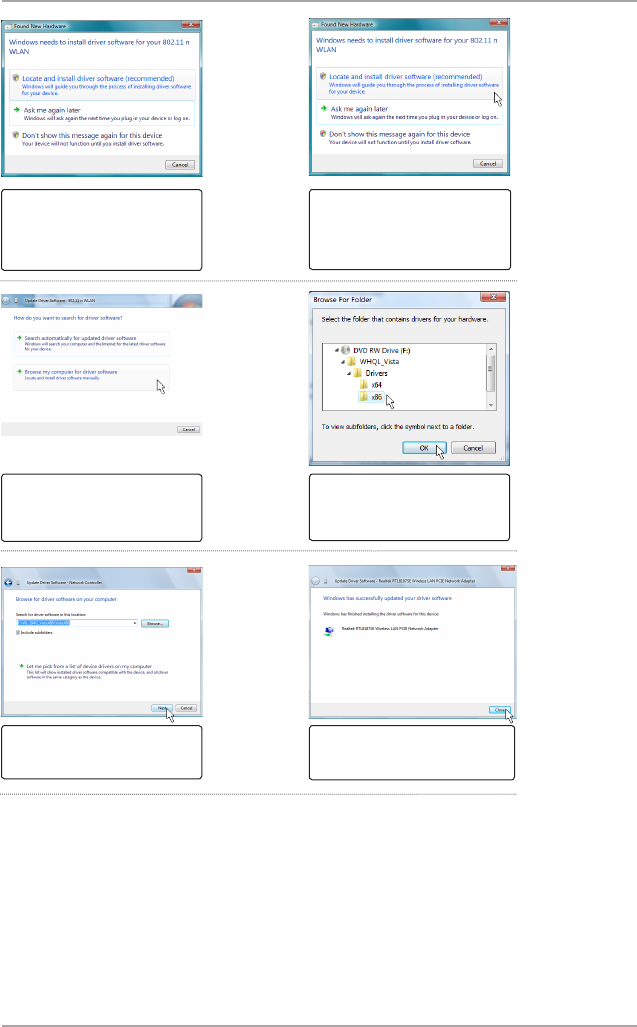The width and height of the screenshot is (637, 1027).
Task: Click the DVD drive disc icon
Action: (x=345, y=350)
